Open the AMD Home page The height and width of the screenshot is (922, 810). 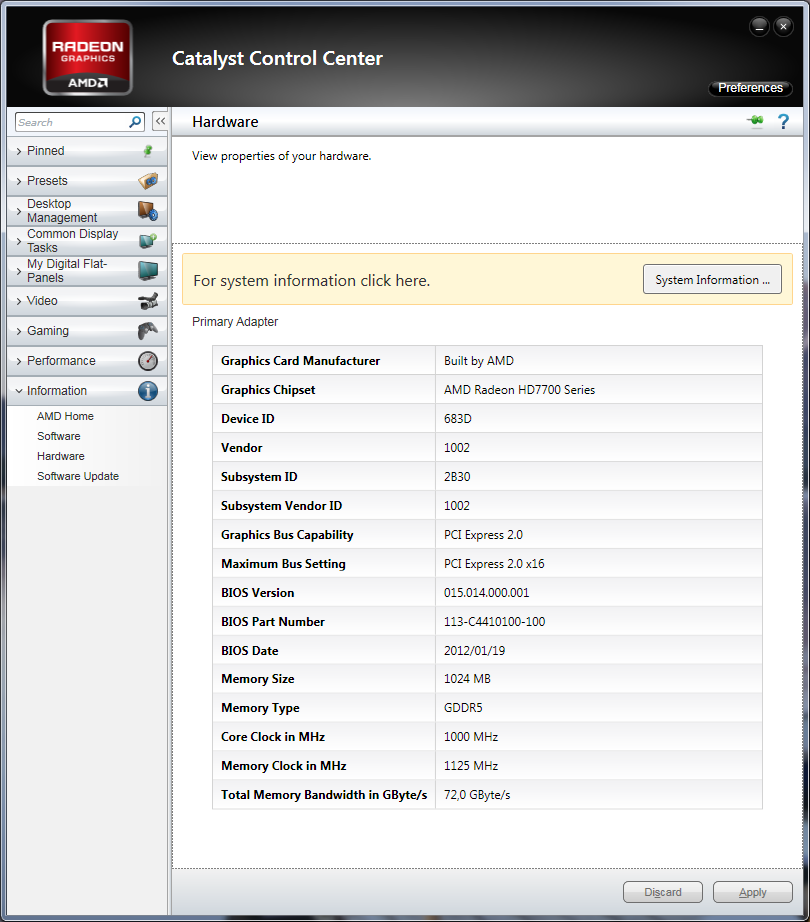65,416
